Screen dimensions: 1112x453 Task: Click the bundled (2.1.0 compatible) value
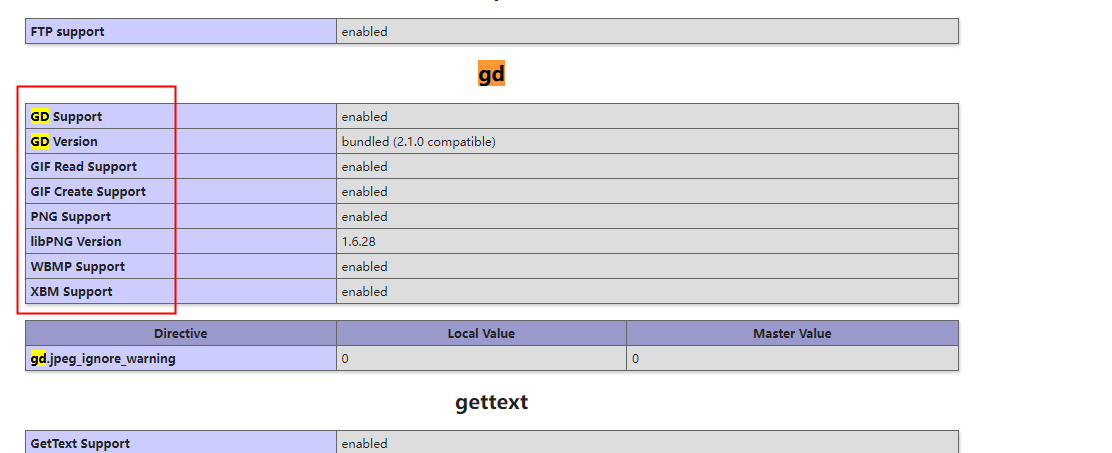(x=418, y=142)
